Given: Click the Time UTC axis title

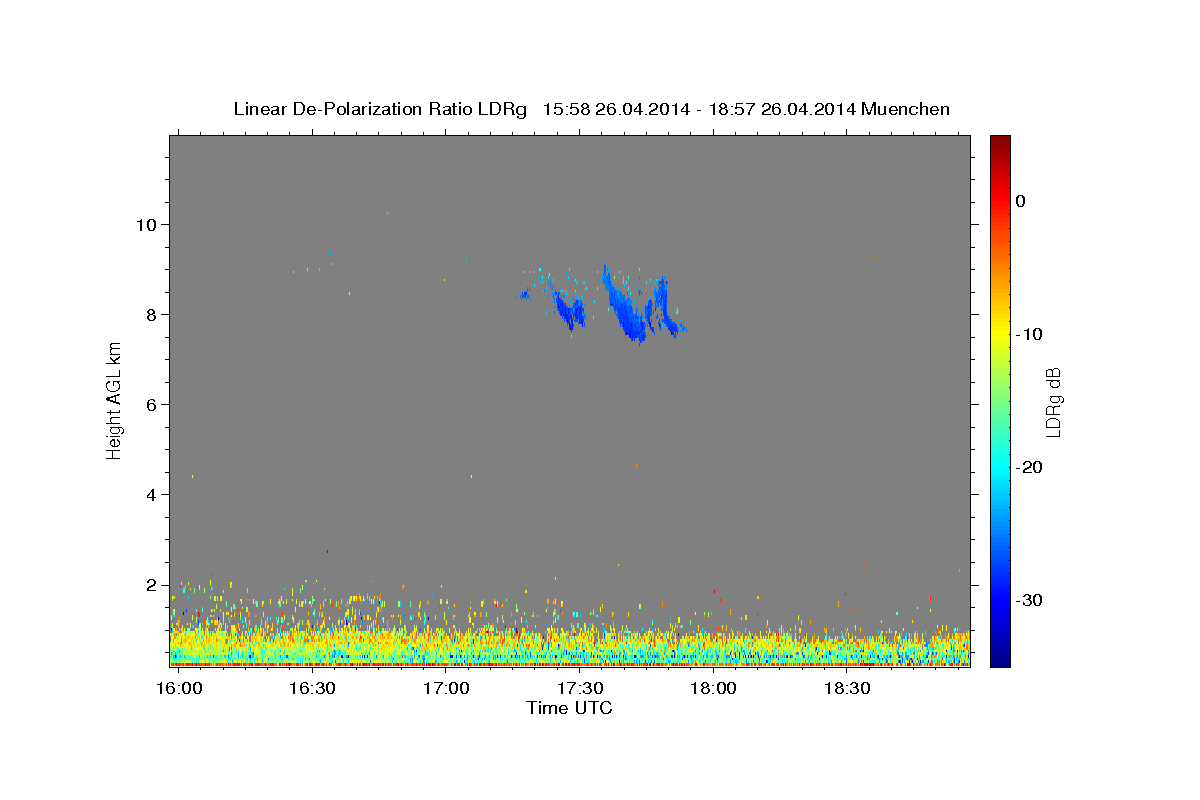Looking at the screenshot, I should 569,708.
